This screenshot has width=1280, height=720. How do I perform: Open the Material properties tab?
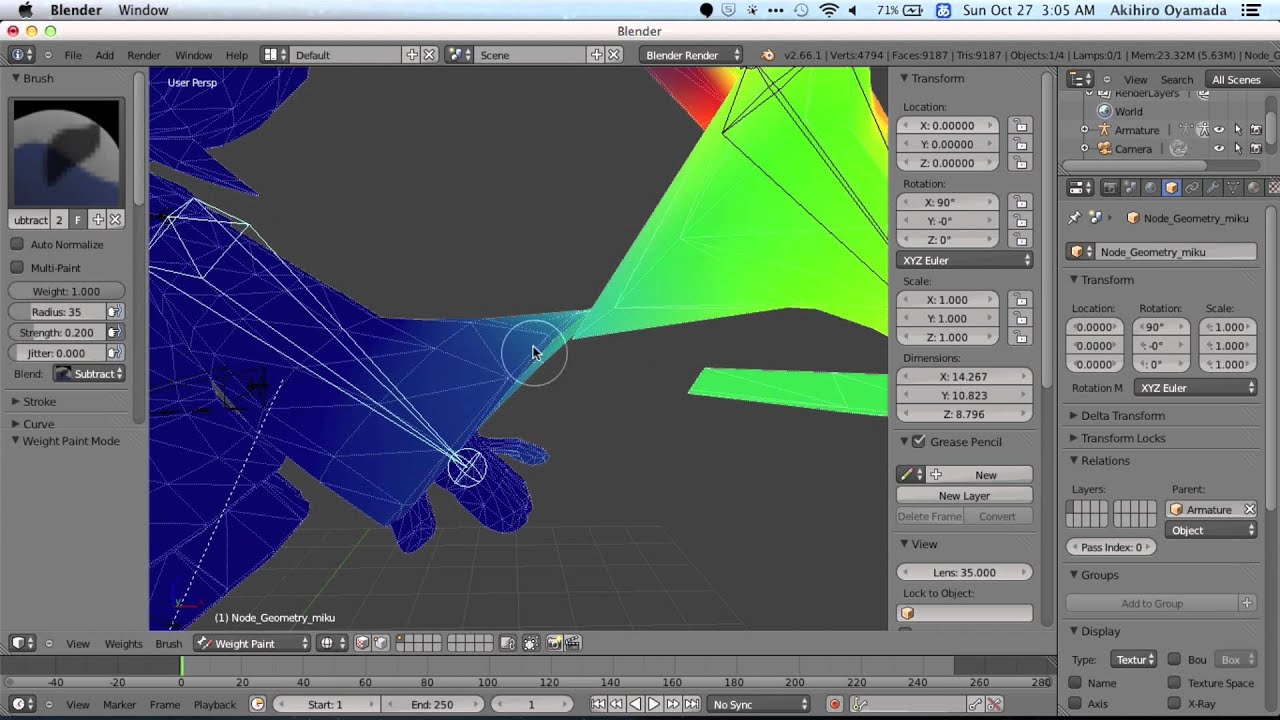coord(1254,187)
